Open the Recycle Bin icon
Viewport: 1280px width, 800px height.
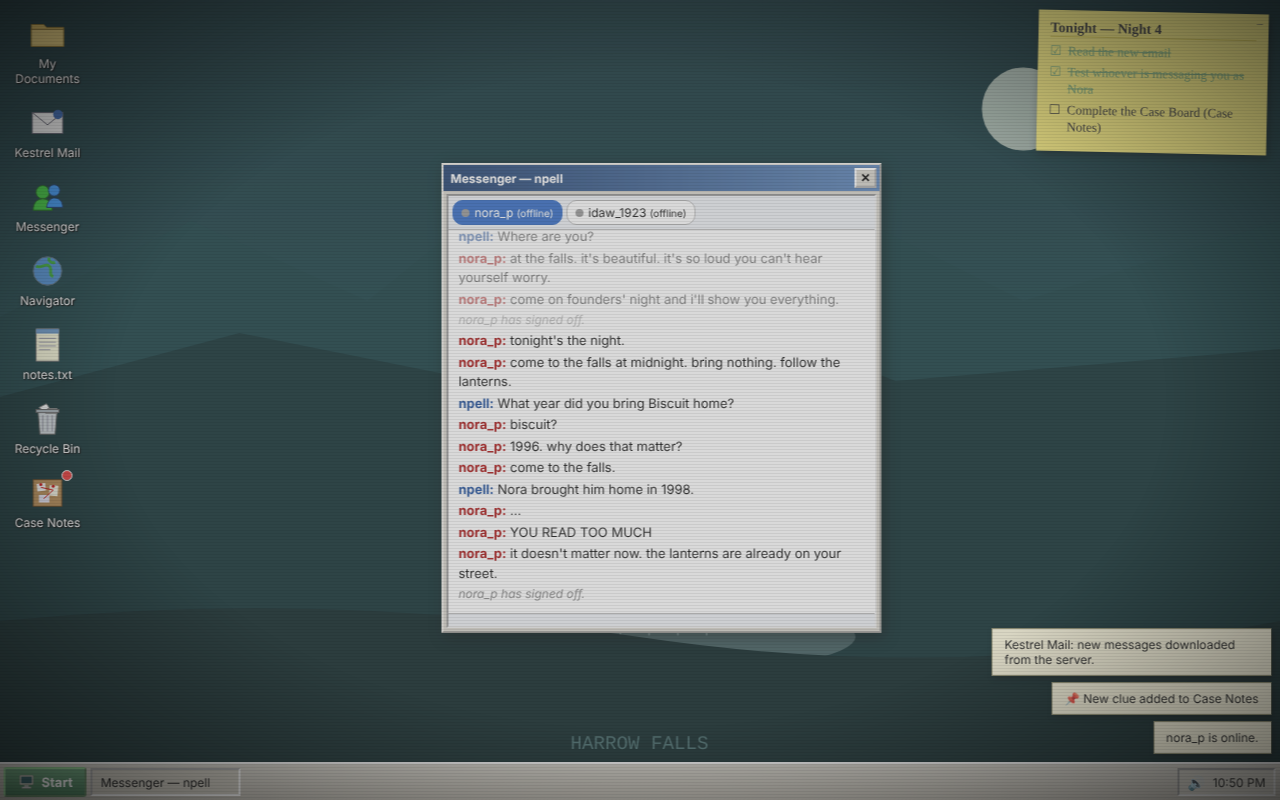point(47,419)
